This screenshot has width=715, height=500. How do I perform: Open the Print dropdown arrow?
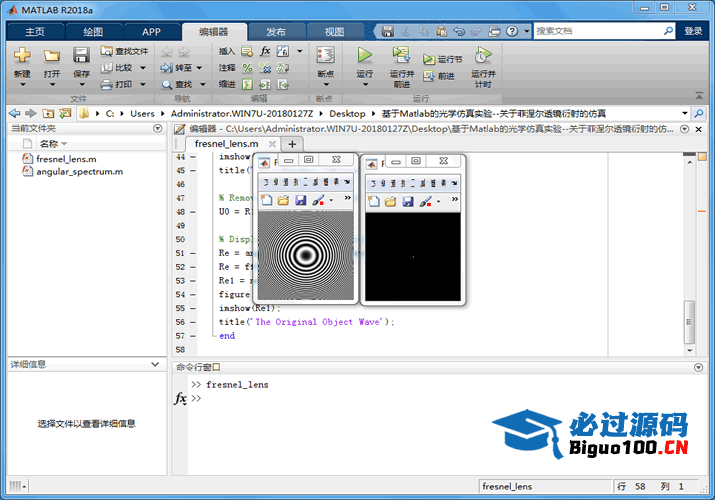[x=143, y=84]
